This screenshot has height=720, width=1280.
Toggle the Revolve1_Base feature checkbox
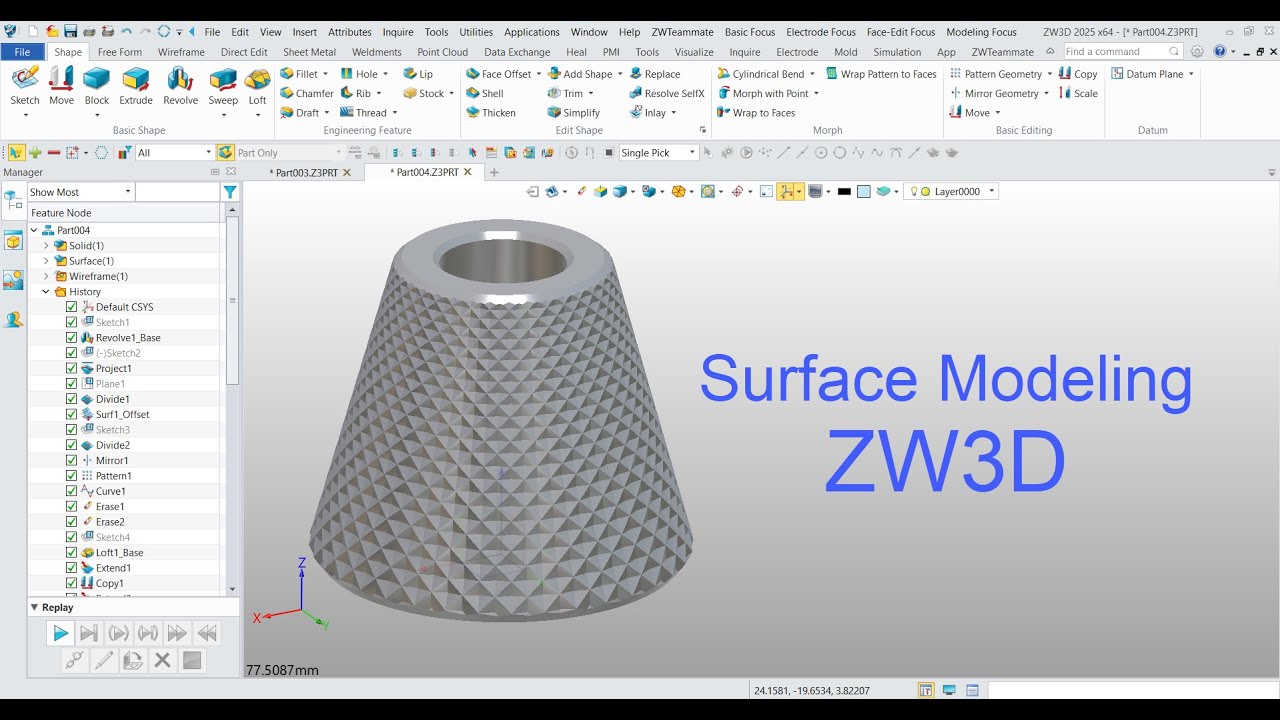[x=71, y=338]
